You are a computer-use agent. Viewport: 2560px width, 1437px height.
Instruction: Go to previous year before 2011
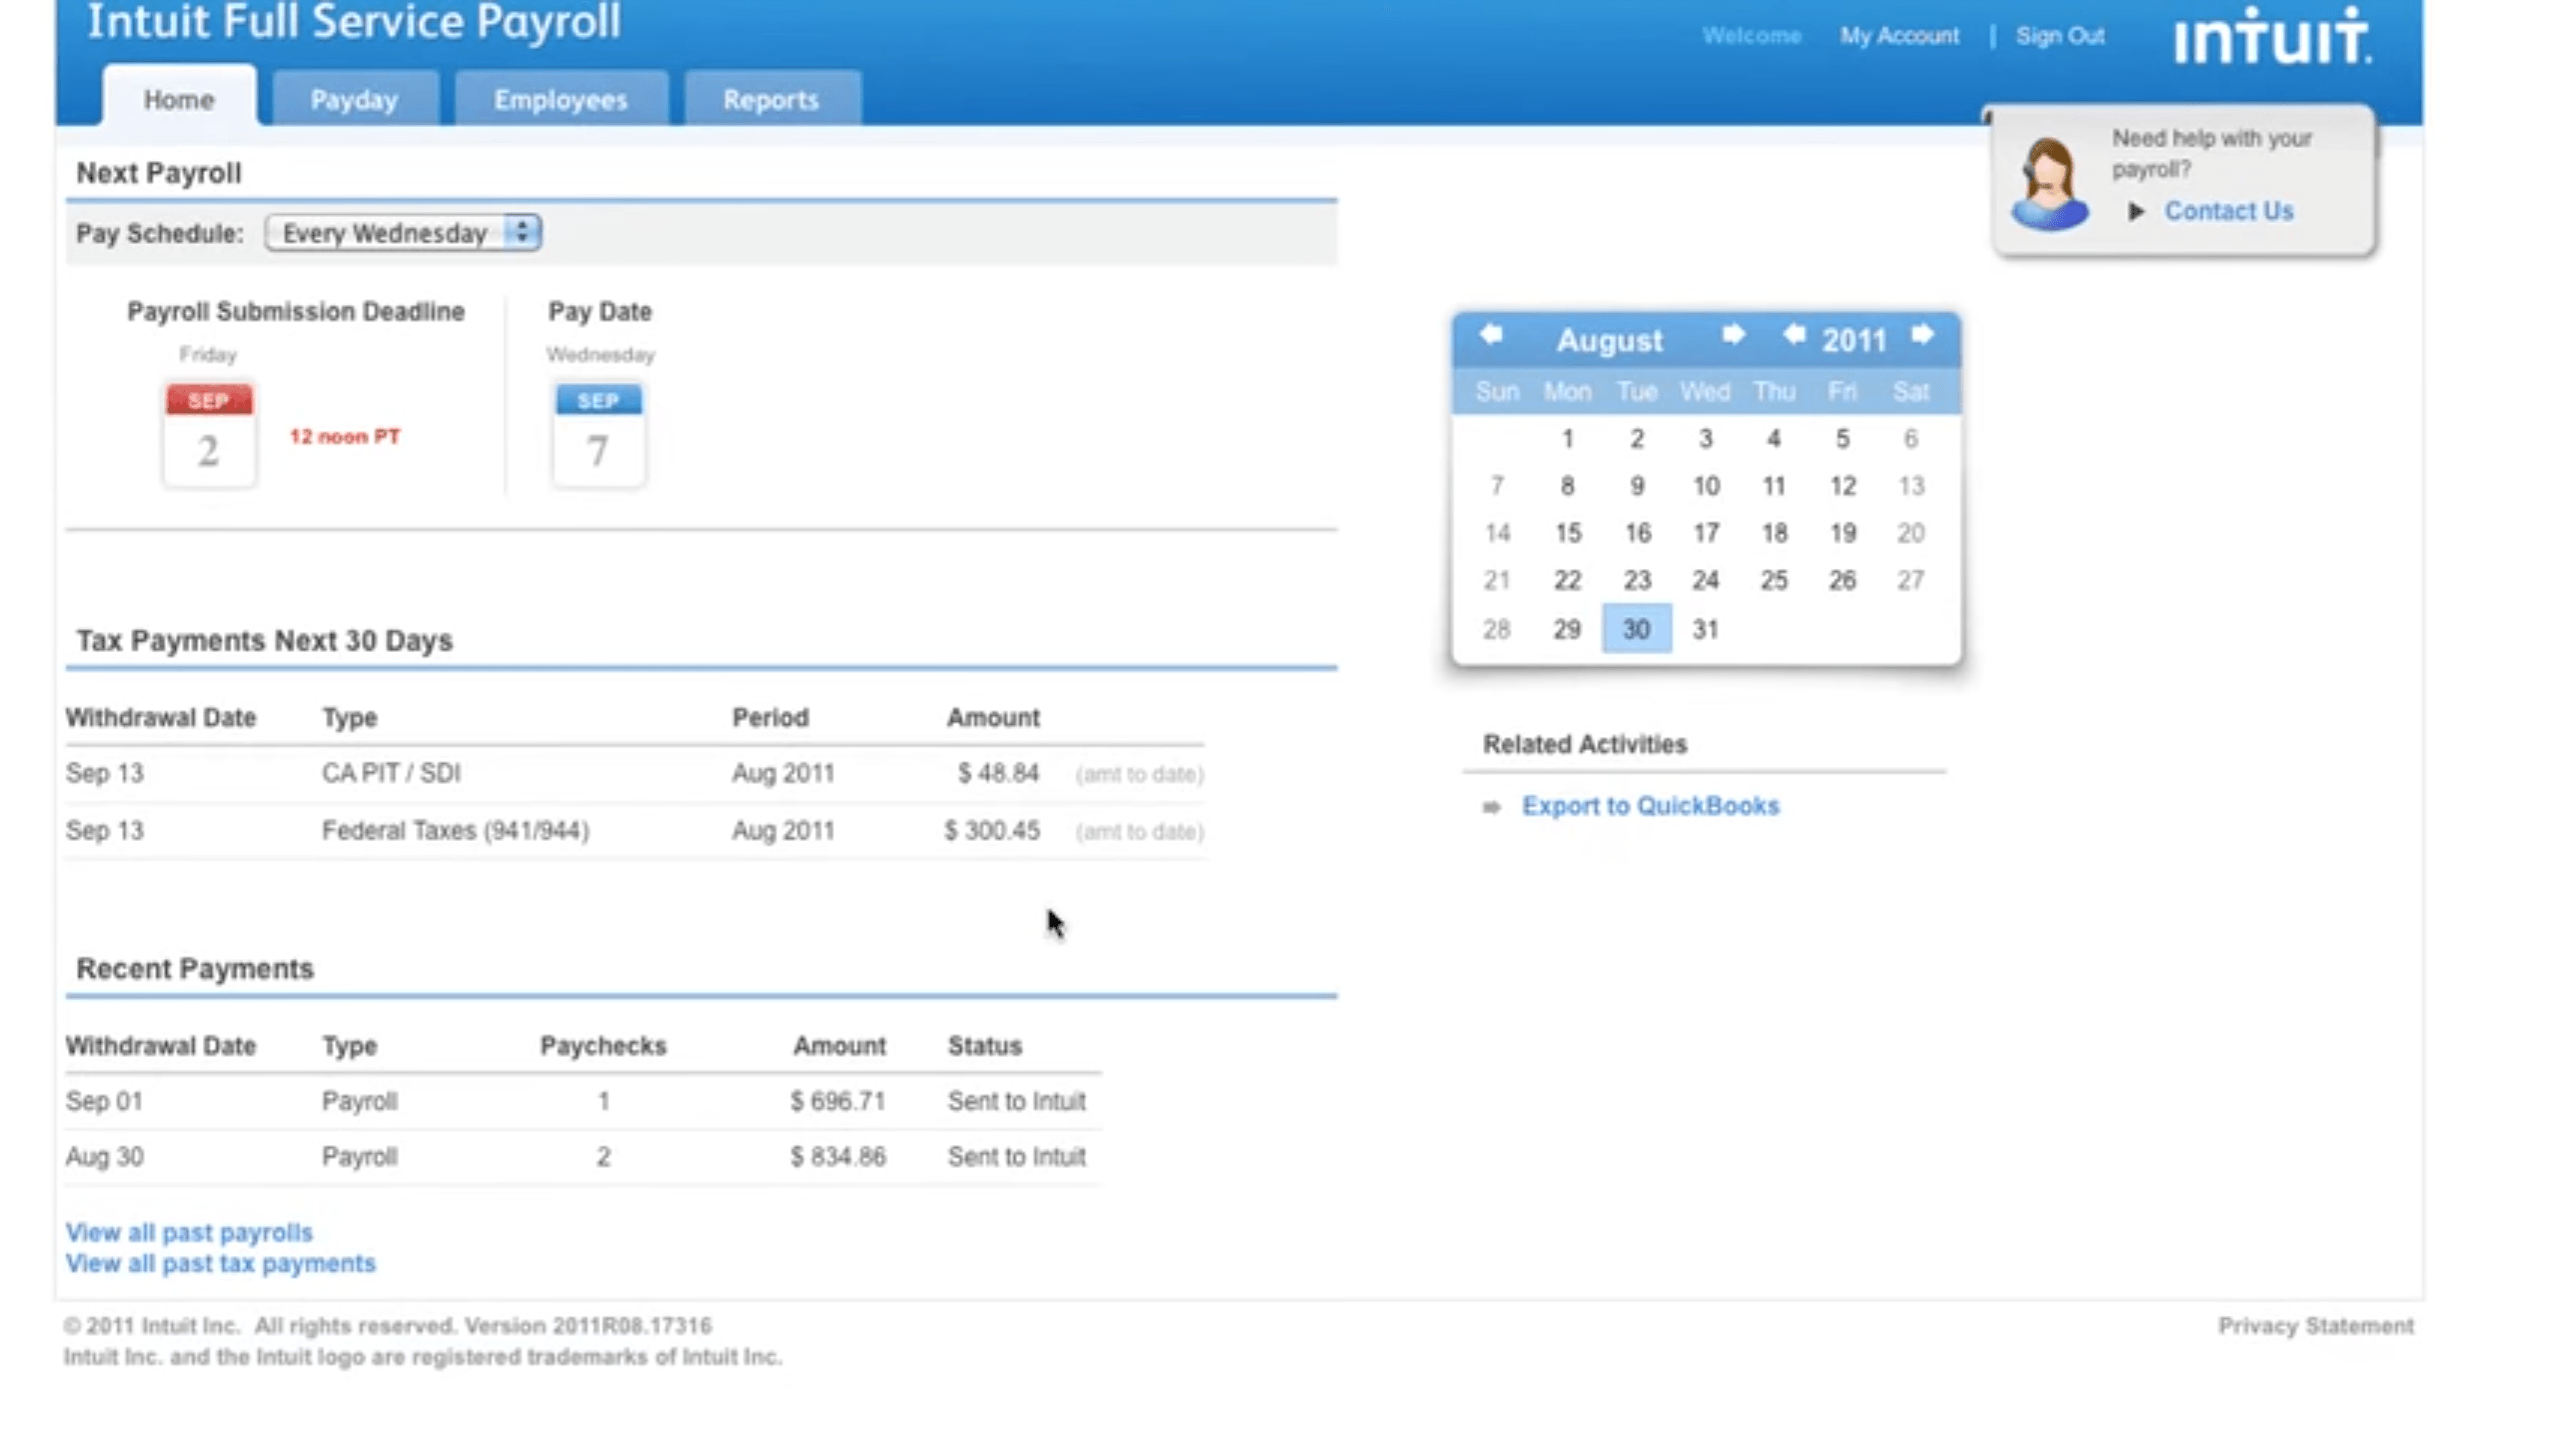pyautogui.click(x=1794, y=335)
